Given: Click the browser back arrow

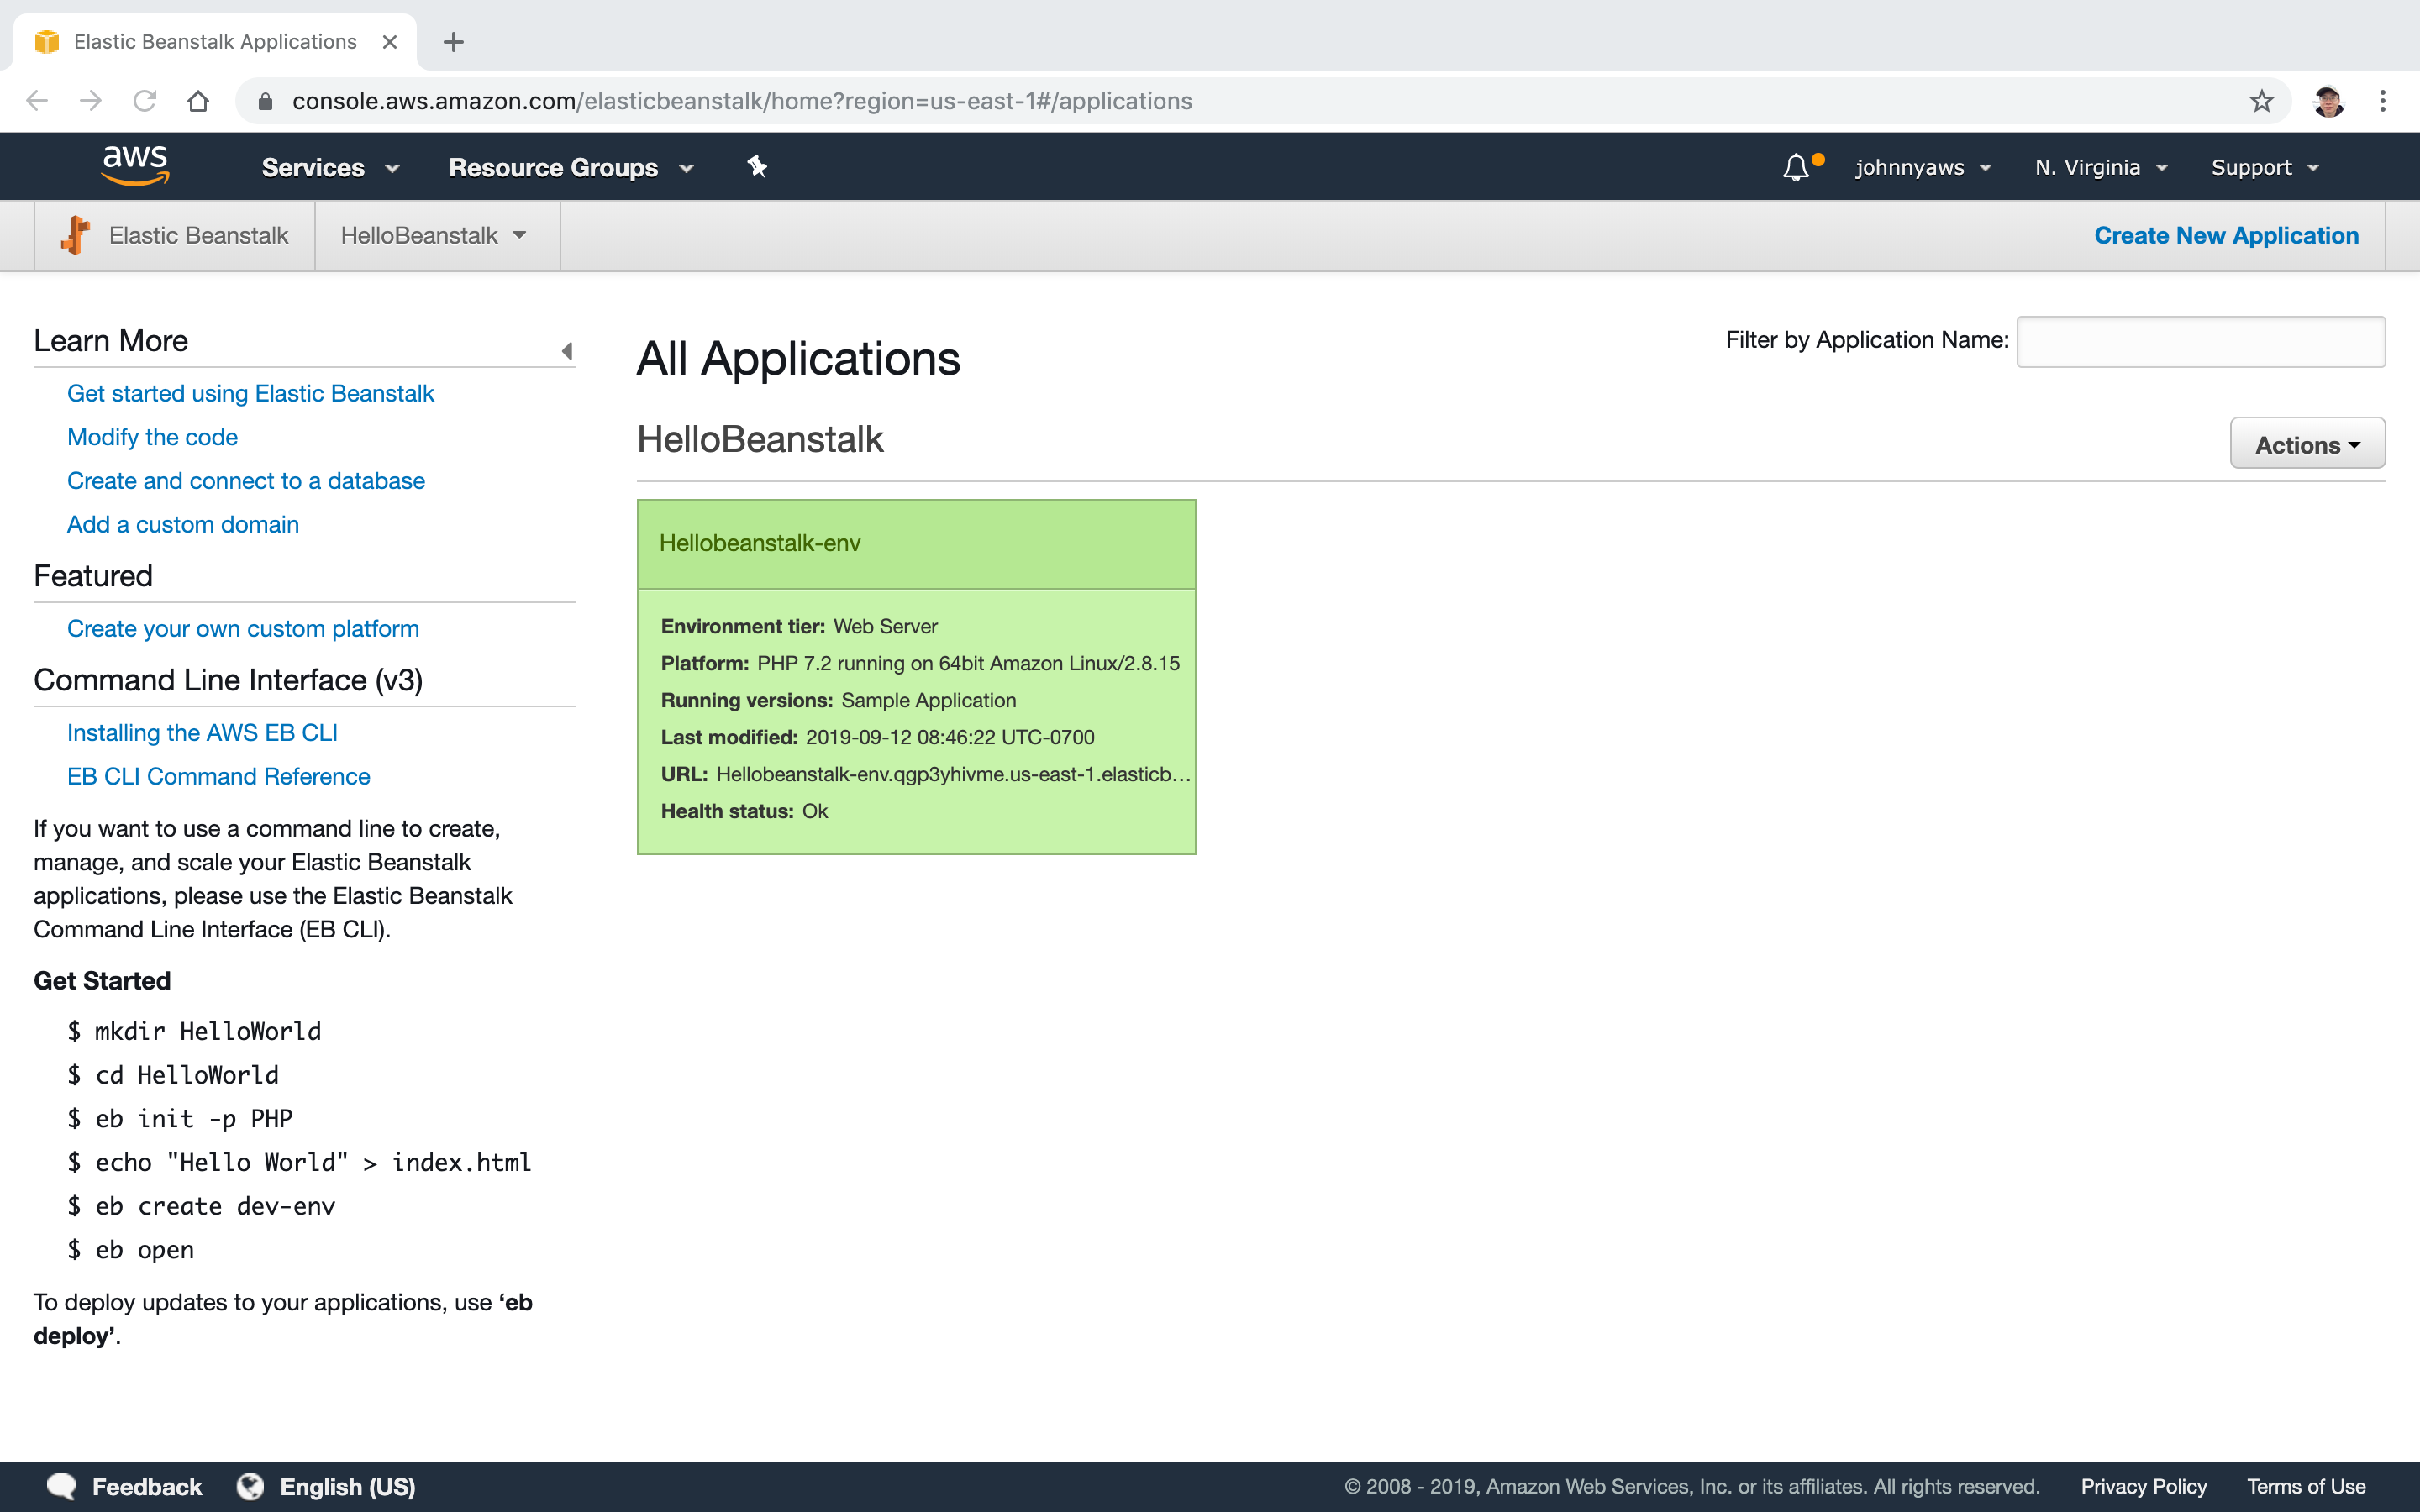Looking at the screenshot, I should click(37, 101).
